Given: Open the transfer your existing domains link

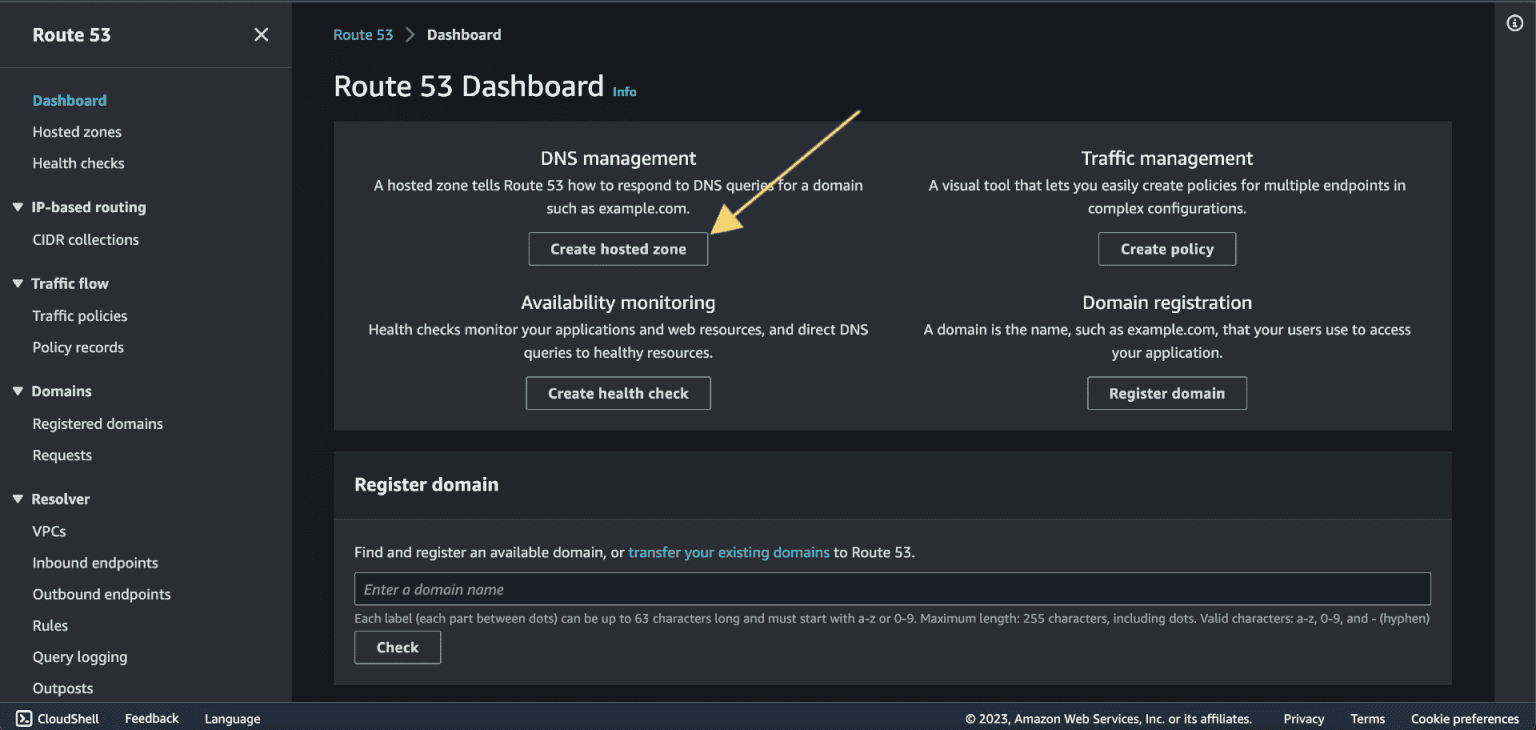Looking at the screenshot, I should pyautogui.click(x=729, y=552).
